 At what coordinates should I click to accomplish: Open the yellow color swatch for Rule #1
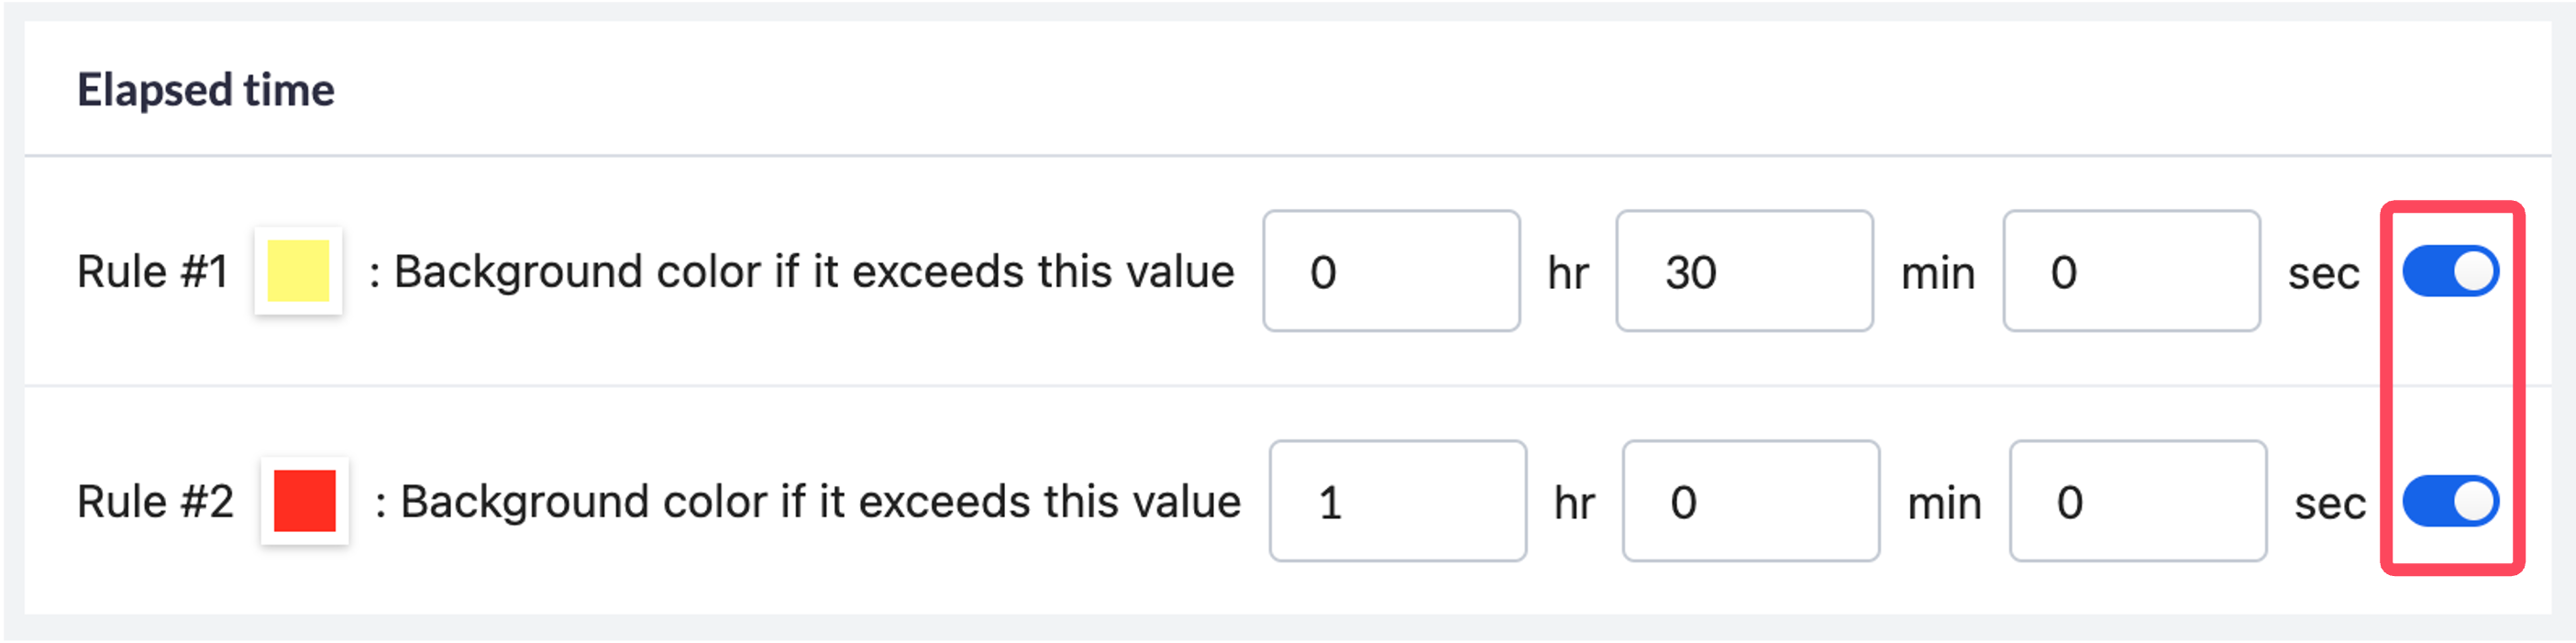tap(298, 271)
